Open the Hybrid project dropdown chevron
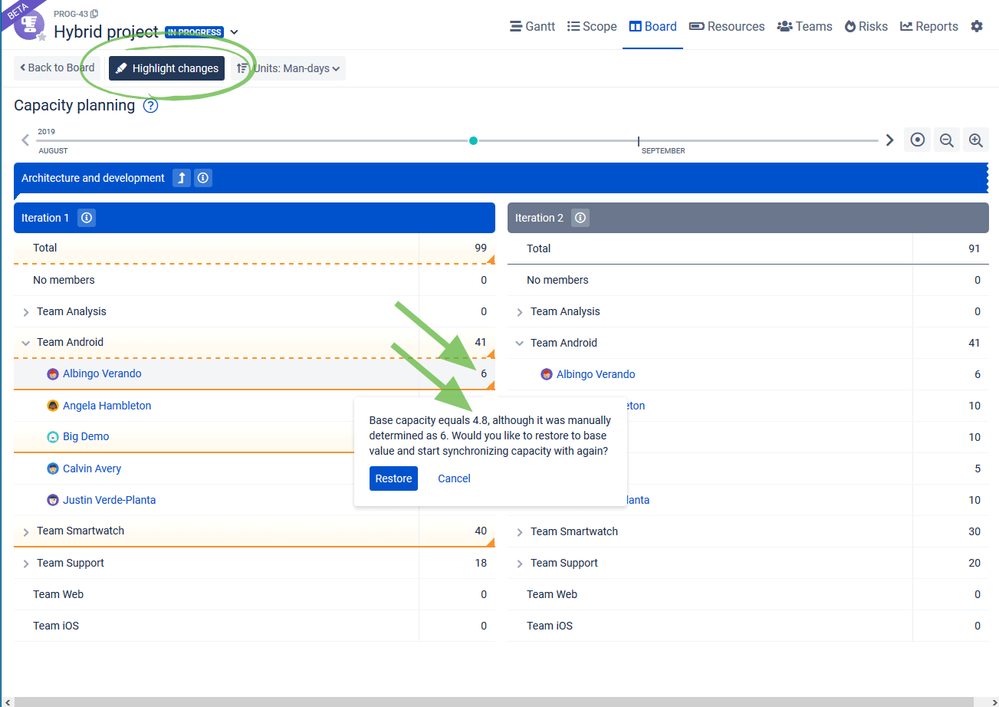999x707 pixels. point(234,32)
